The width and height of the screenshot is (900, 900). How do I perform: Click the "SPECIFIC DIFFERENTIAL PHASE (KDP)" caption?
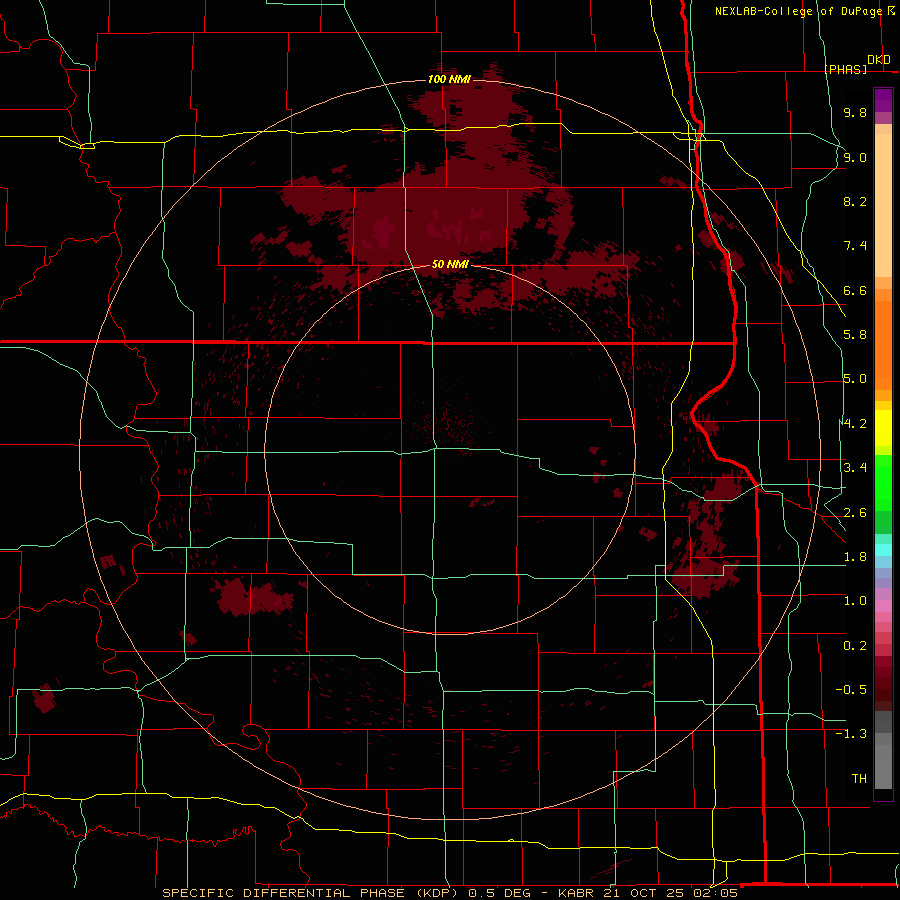[310, 893]
